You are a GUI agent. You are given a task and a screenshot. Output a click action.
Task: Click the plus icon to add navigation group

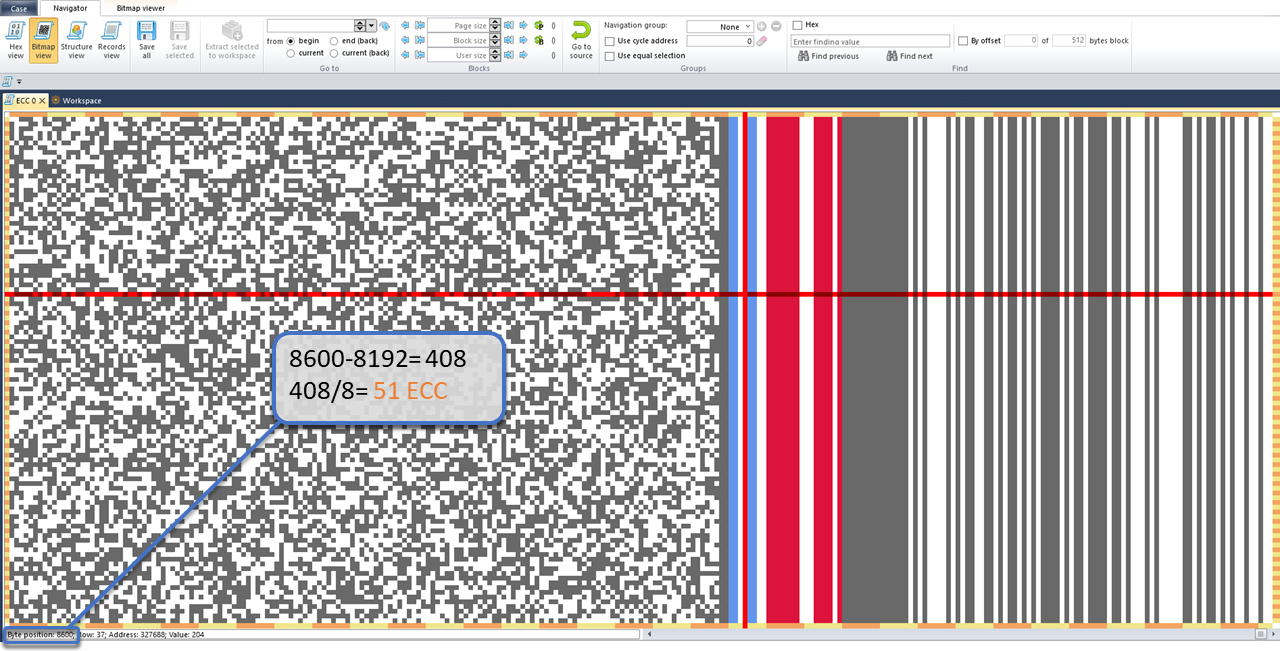click(x=761, y=26)
